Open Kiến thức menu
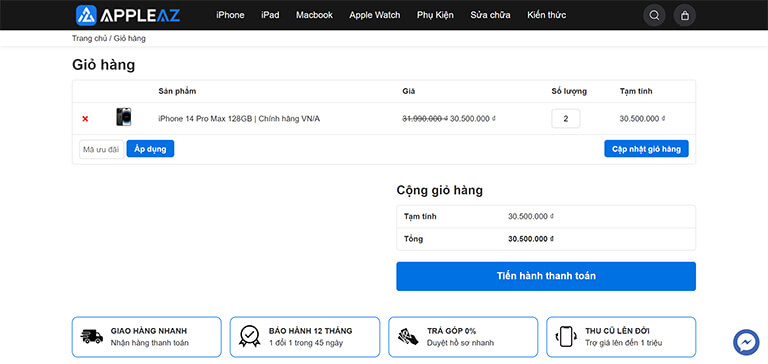 tap(547, 15)
